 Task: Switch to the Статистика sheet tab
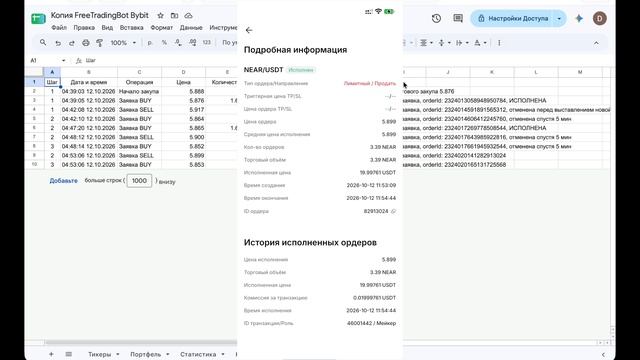(x=198, y=354)
